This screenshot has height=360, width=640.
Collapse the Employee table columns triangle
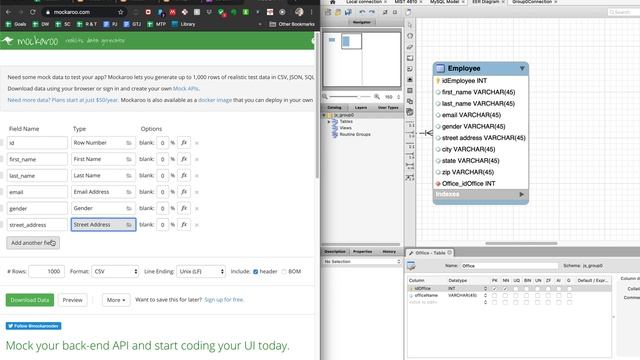click(522, 69)
